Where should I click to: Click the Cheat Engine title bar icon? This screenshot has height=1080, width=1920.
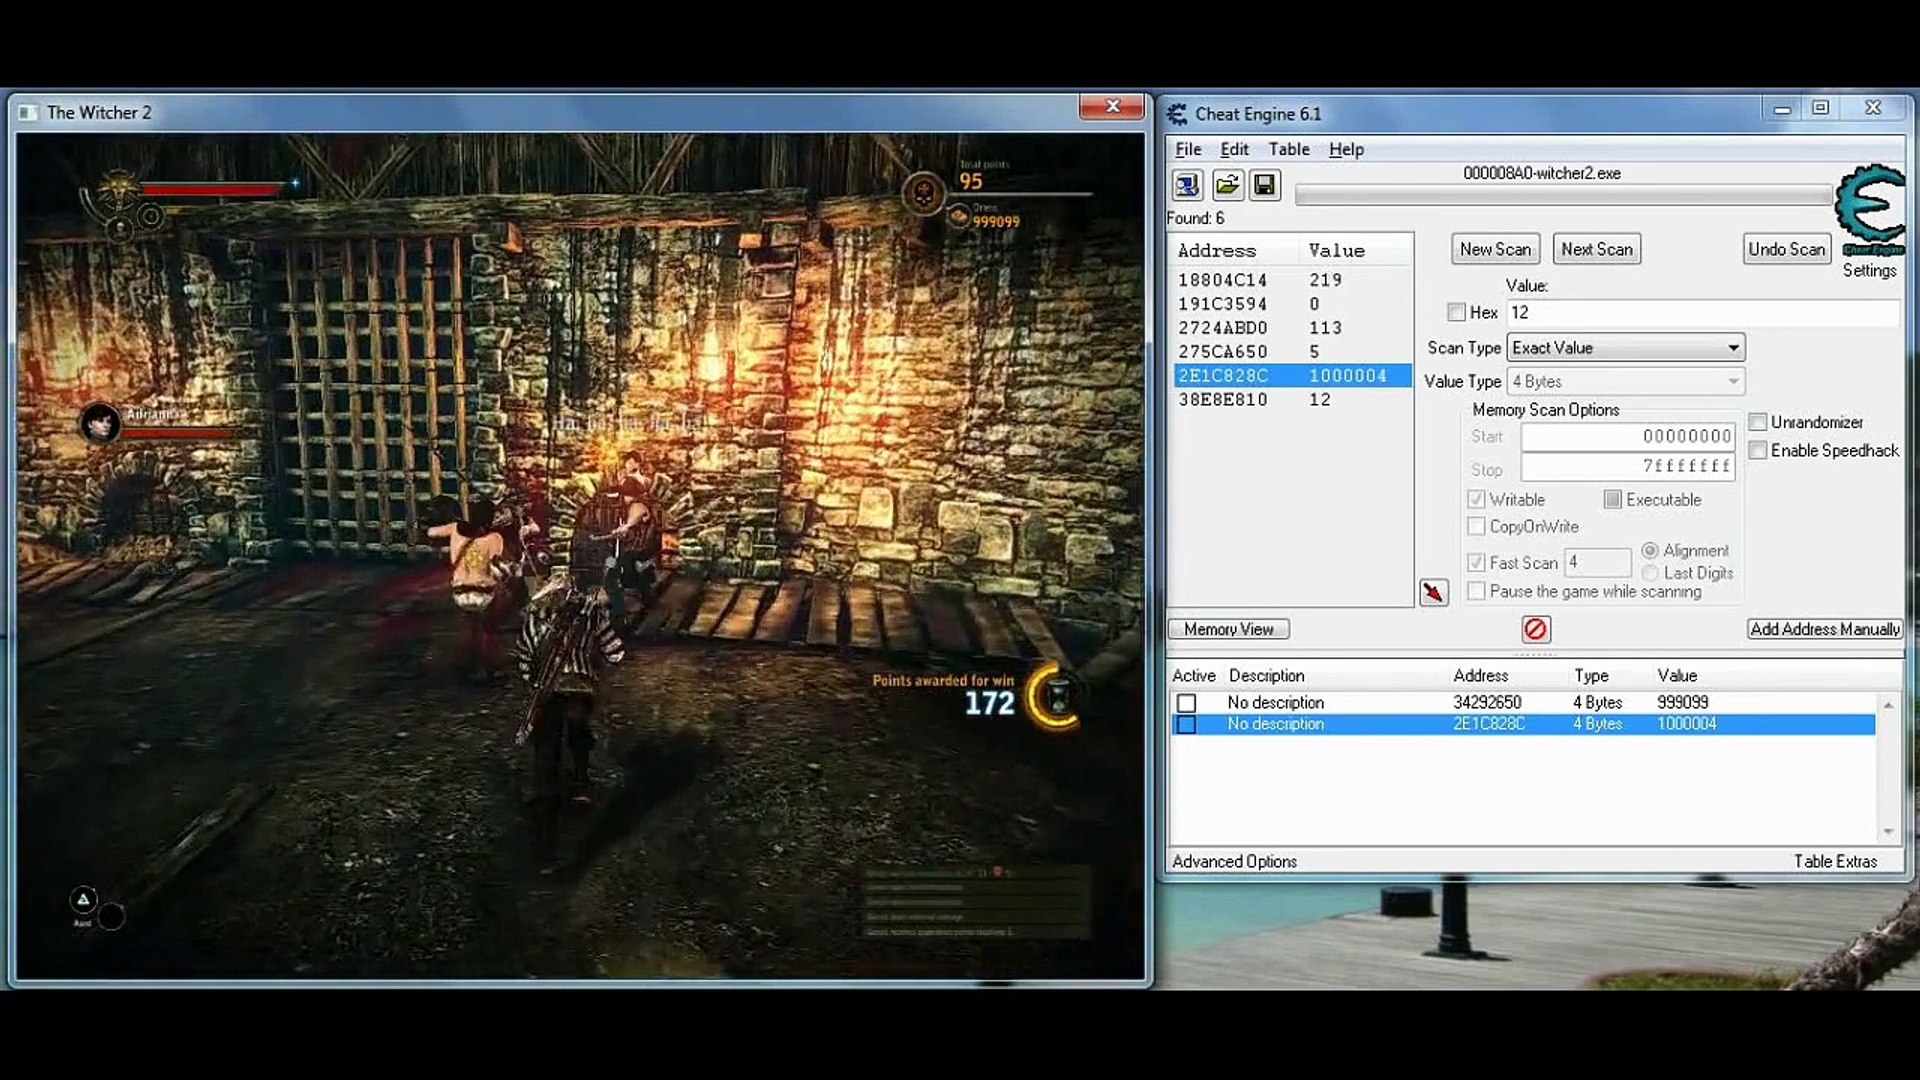click(1178, 114)
